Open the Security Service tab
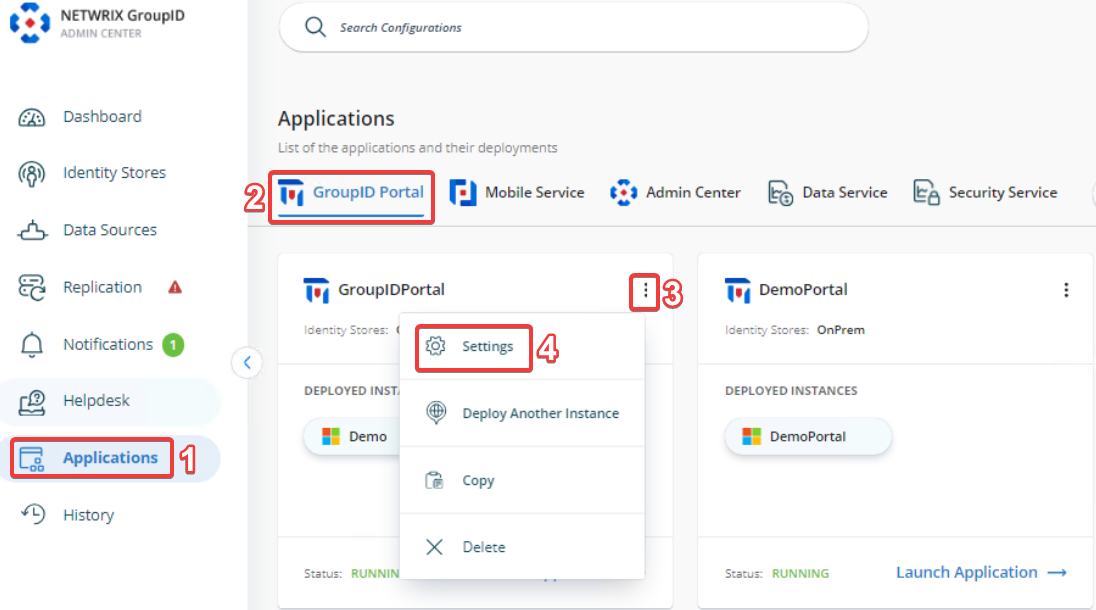This screenshot has height=610, width=1096. 985,193
